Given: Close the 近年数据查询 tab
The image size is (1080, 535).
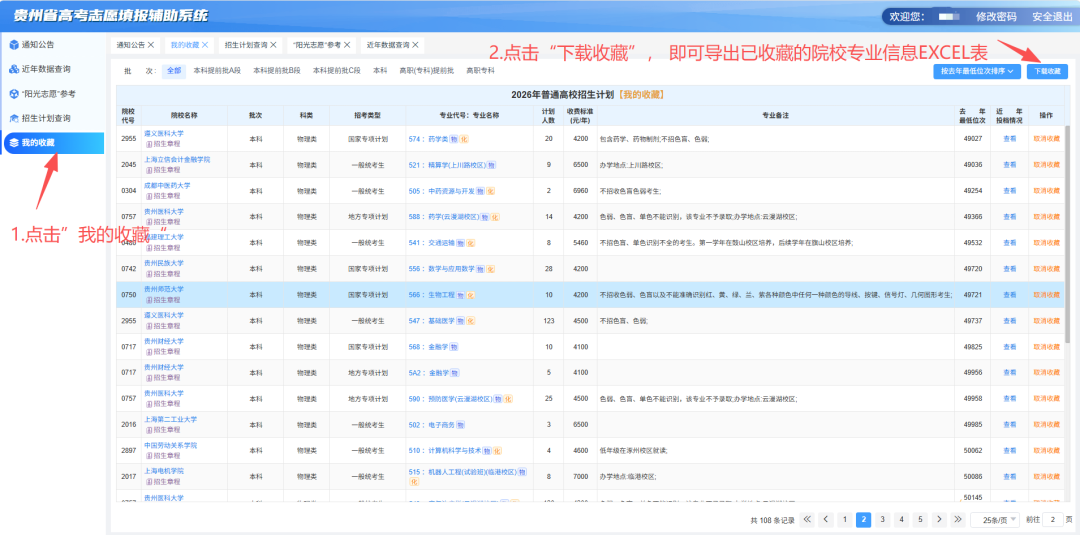Looking at the screenshot, I should [414, 45].
